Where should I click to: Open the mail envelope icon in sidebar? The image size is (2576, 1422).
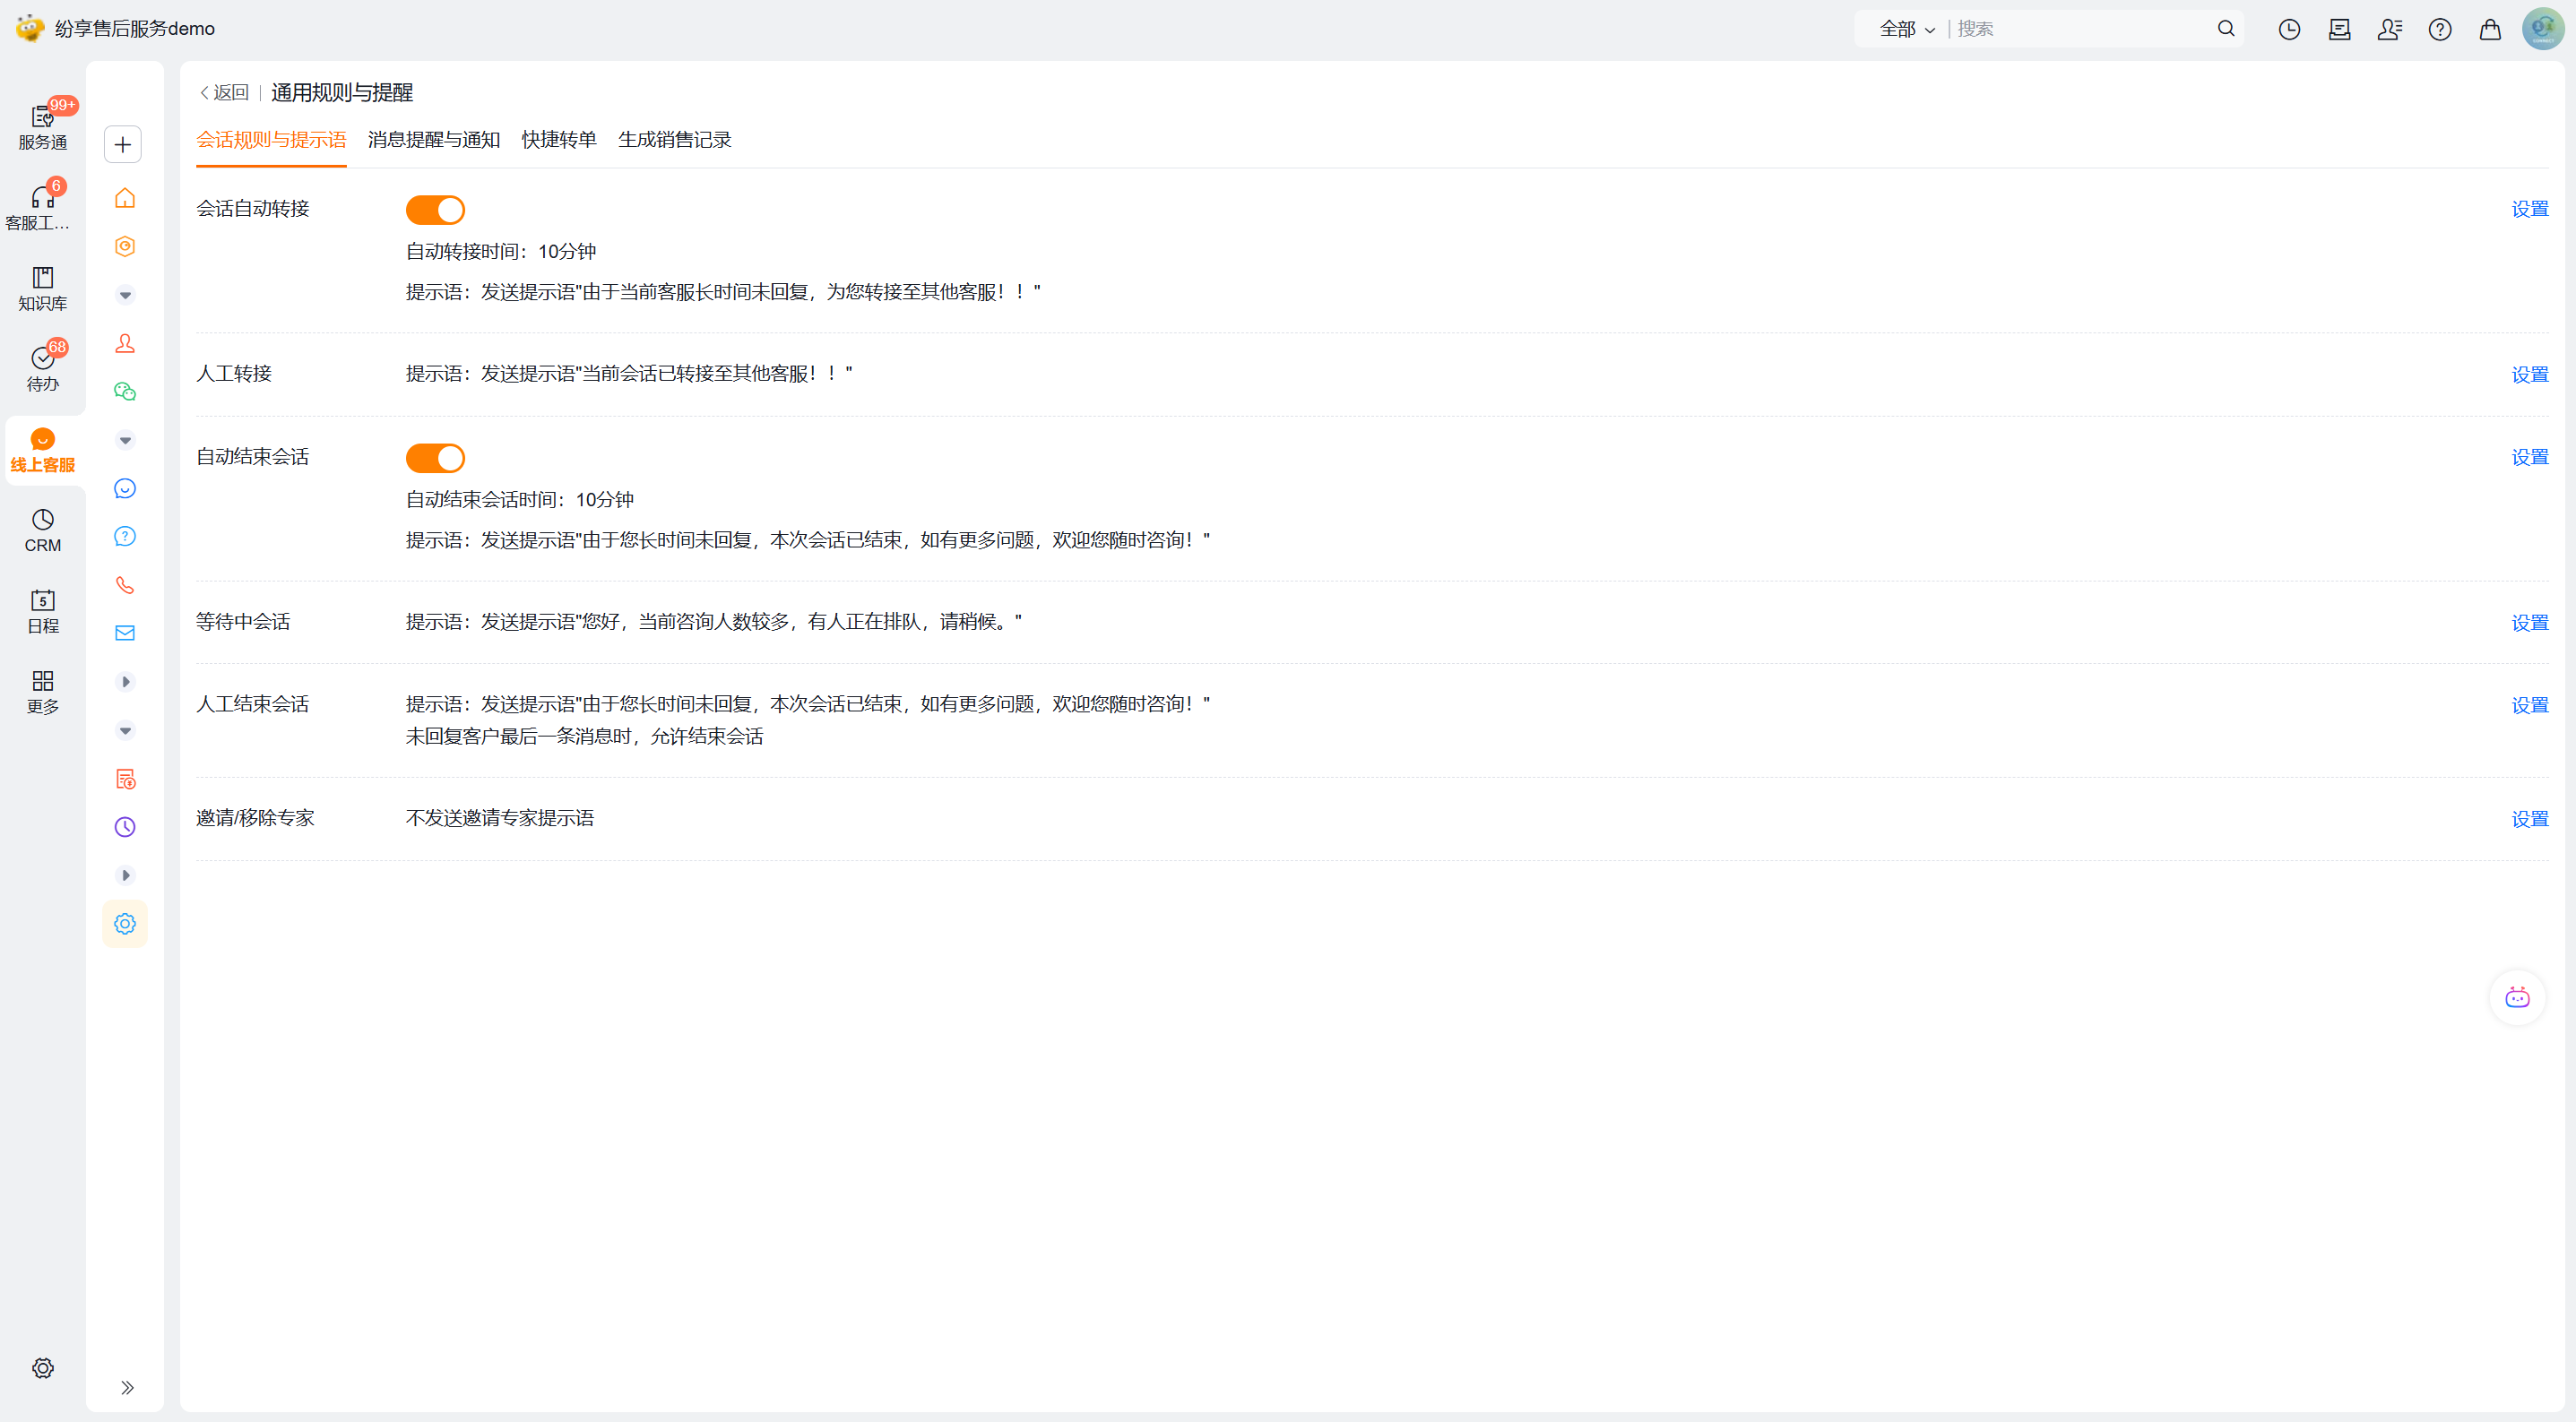125,633
